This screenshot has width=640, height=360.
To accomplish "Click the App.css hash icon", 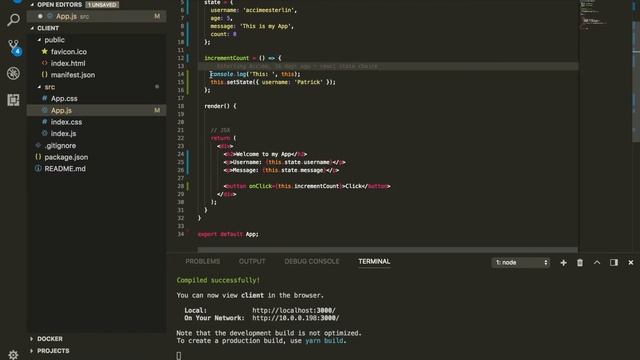I will click(44, 98).
